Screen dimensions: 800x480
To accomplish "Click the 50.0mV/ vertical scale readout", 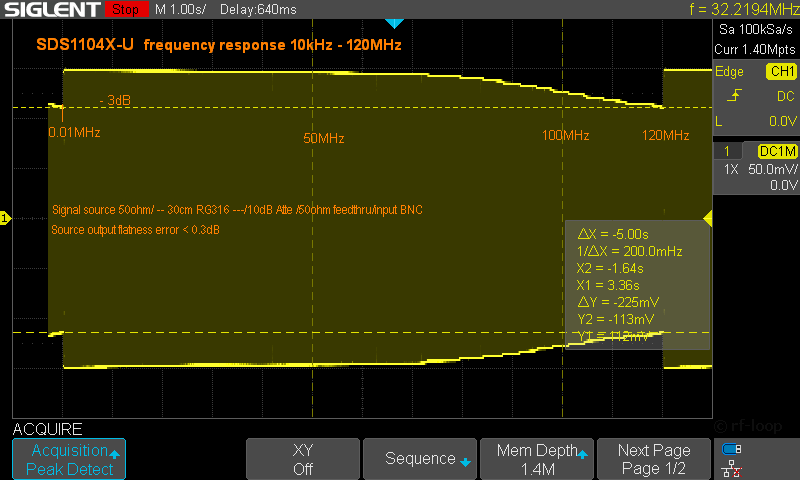I will [x=772, y=169].
